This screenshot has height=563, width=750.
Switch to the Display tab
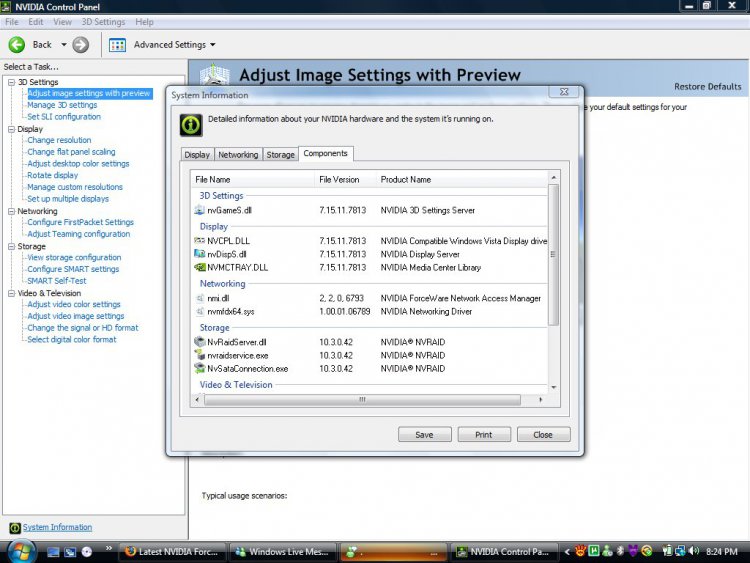(x=197, y=155)
